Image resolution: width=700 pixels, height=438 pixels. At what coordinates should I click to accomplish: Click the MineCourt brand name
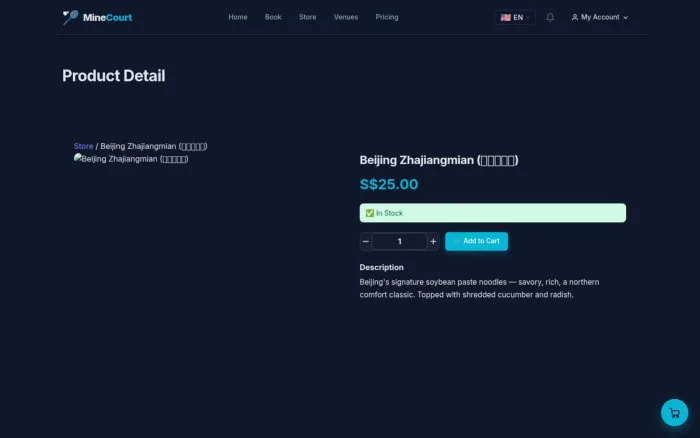point(107,17)
